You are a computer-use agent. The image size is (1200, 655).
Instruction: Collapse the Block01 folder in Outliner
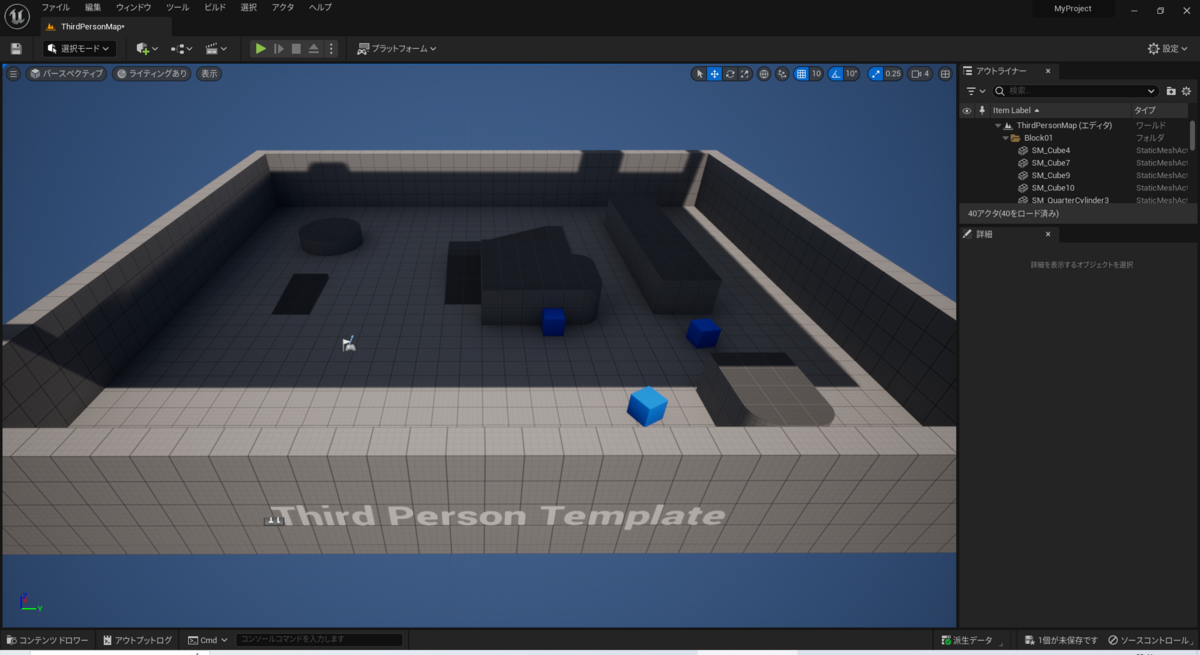coord(1006,137)
